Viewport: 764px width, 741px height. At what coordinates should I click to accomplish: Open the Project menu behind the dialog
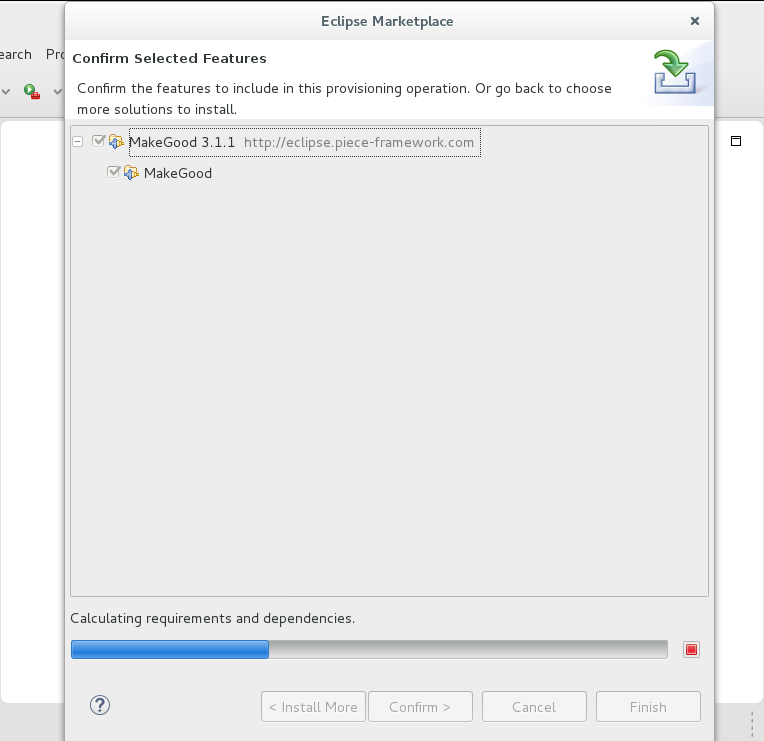click(x=55, y=54)
